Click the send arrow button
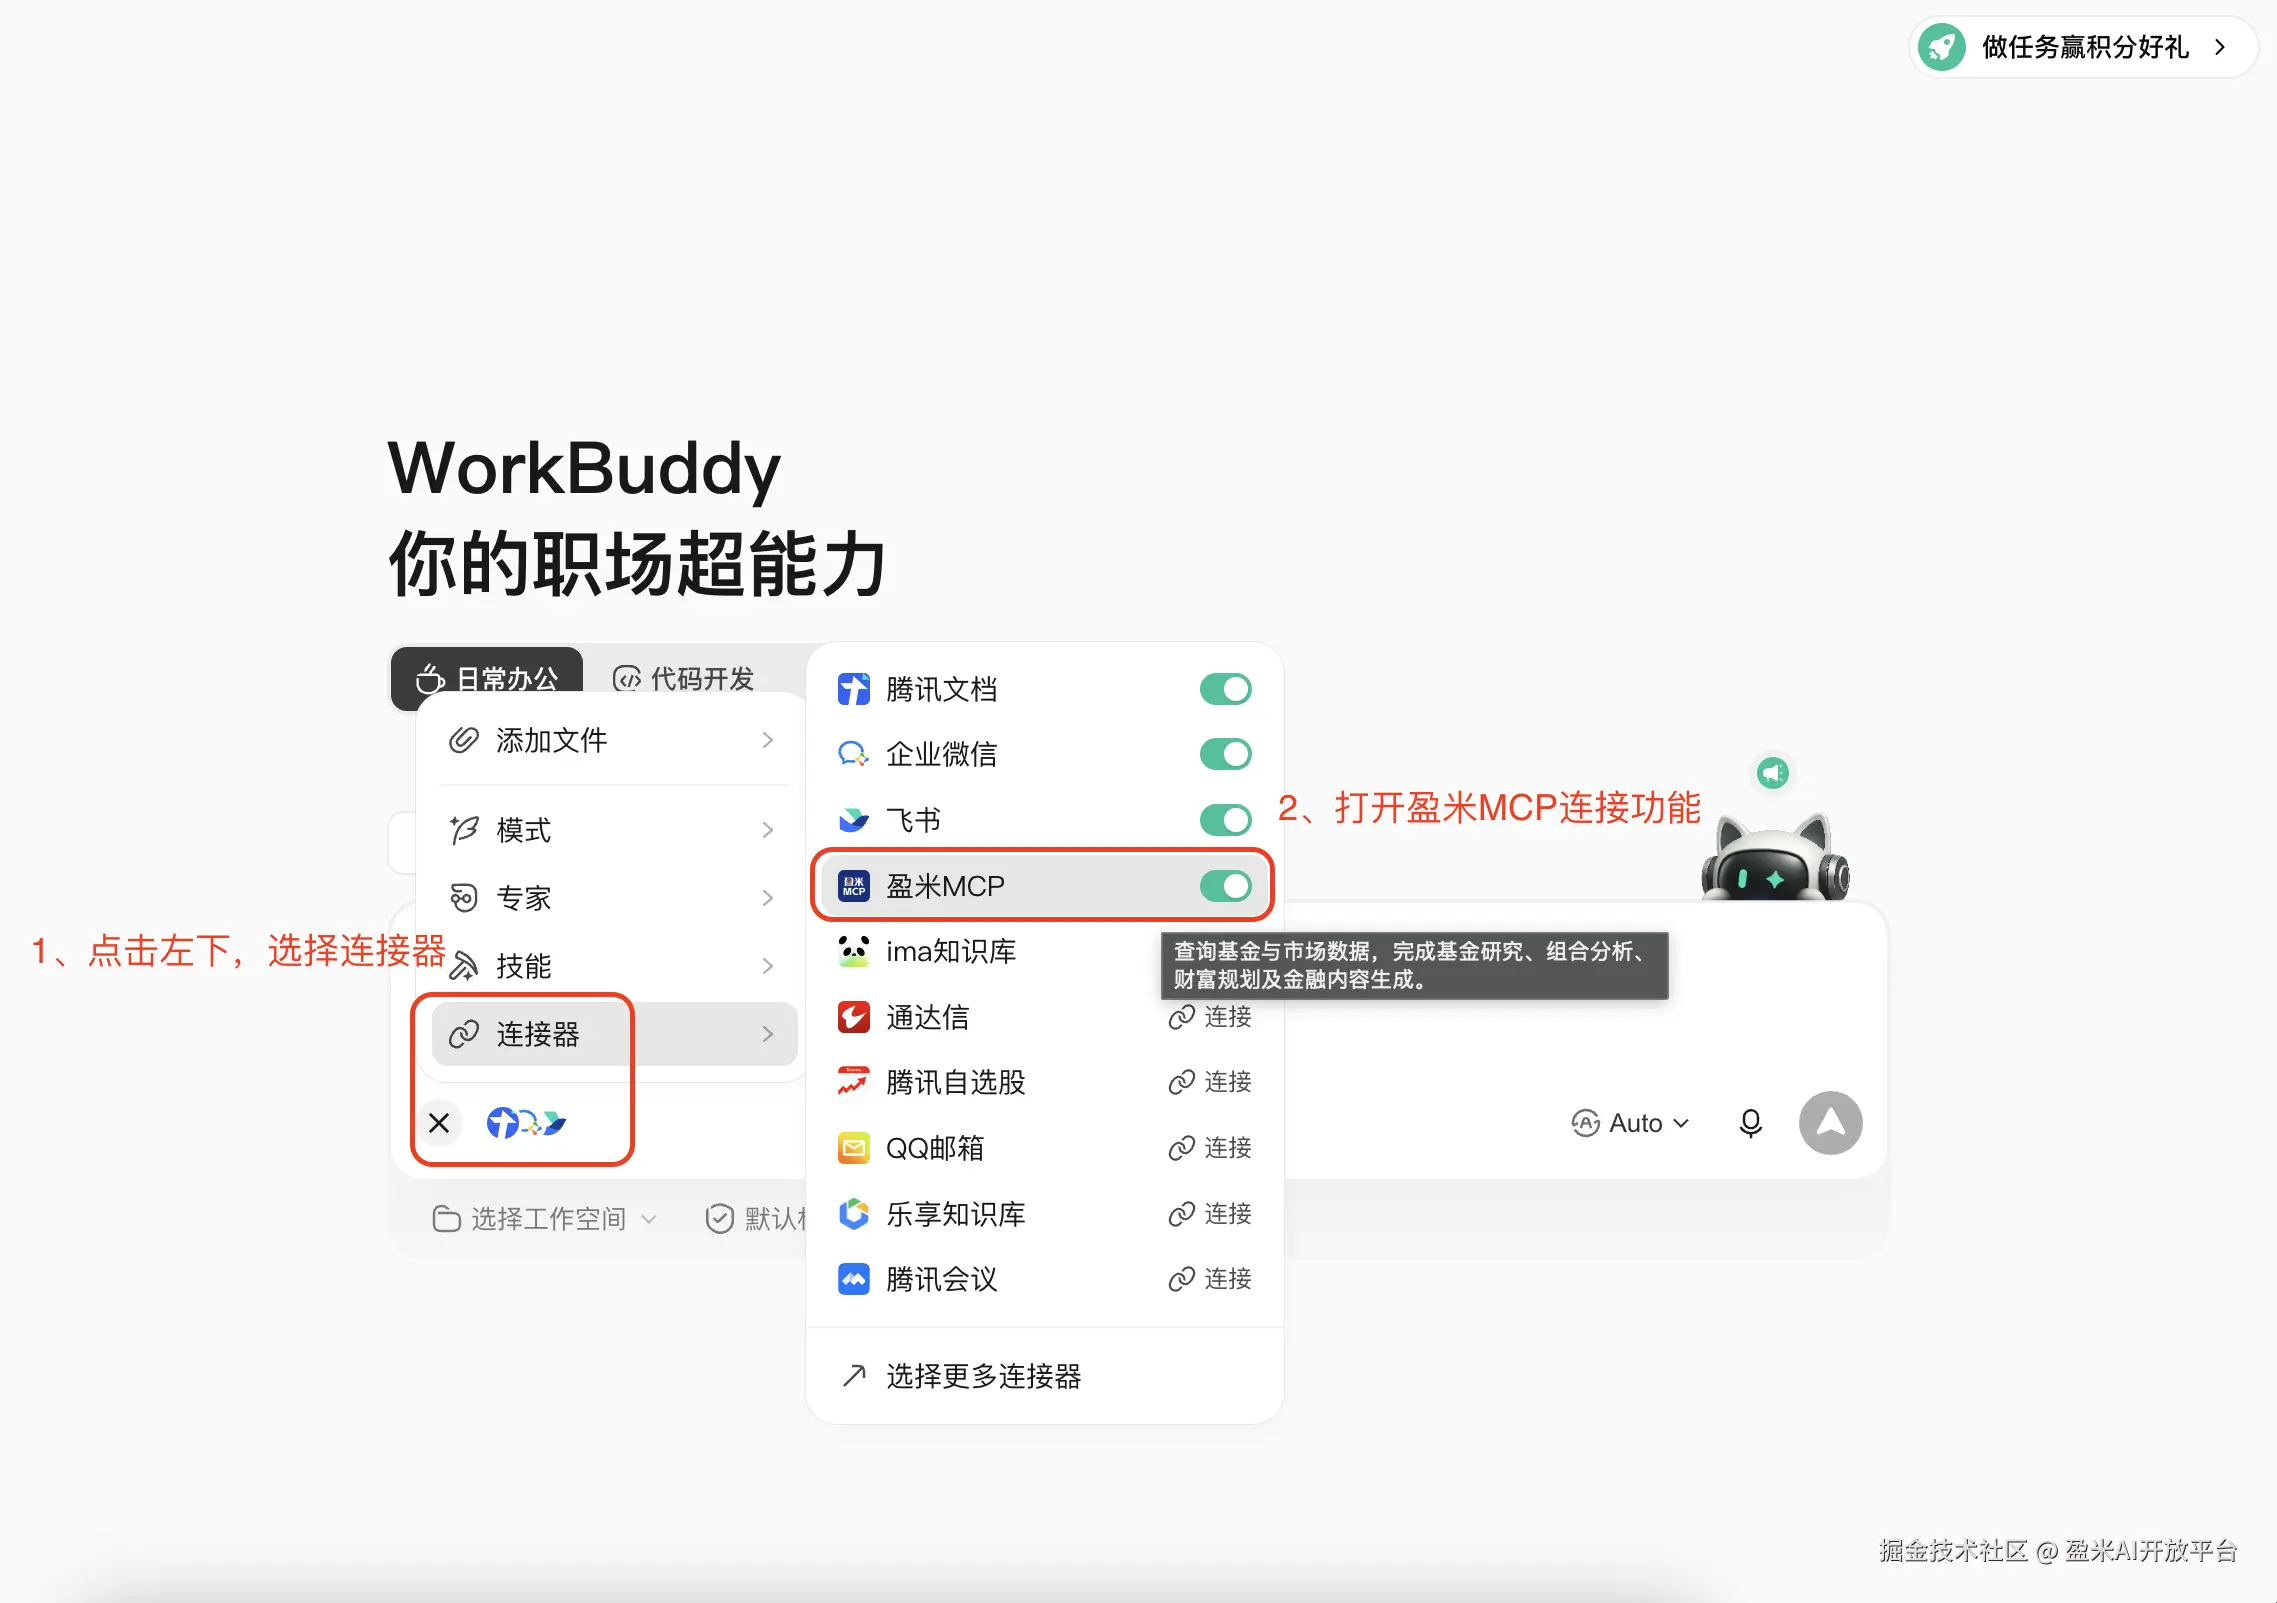The height and width of the screenshot is (1603, 2277). (1830, 1123)
